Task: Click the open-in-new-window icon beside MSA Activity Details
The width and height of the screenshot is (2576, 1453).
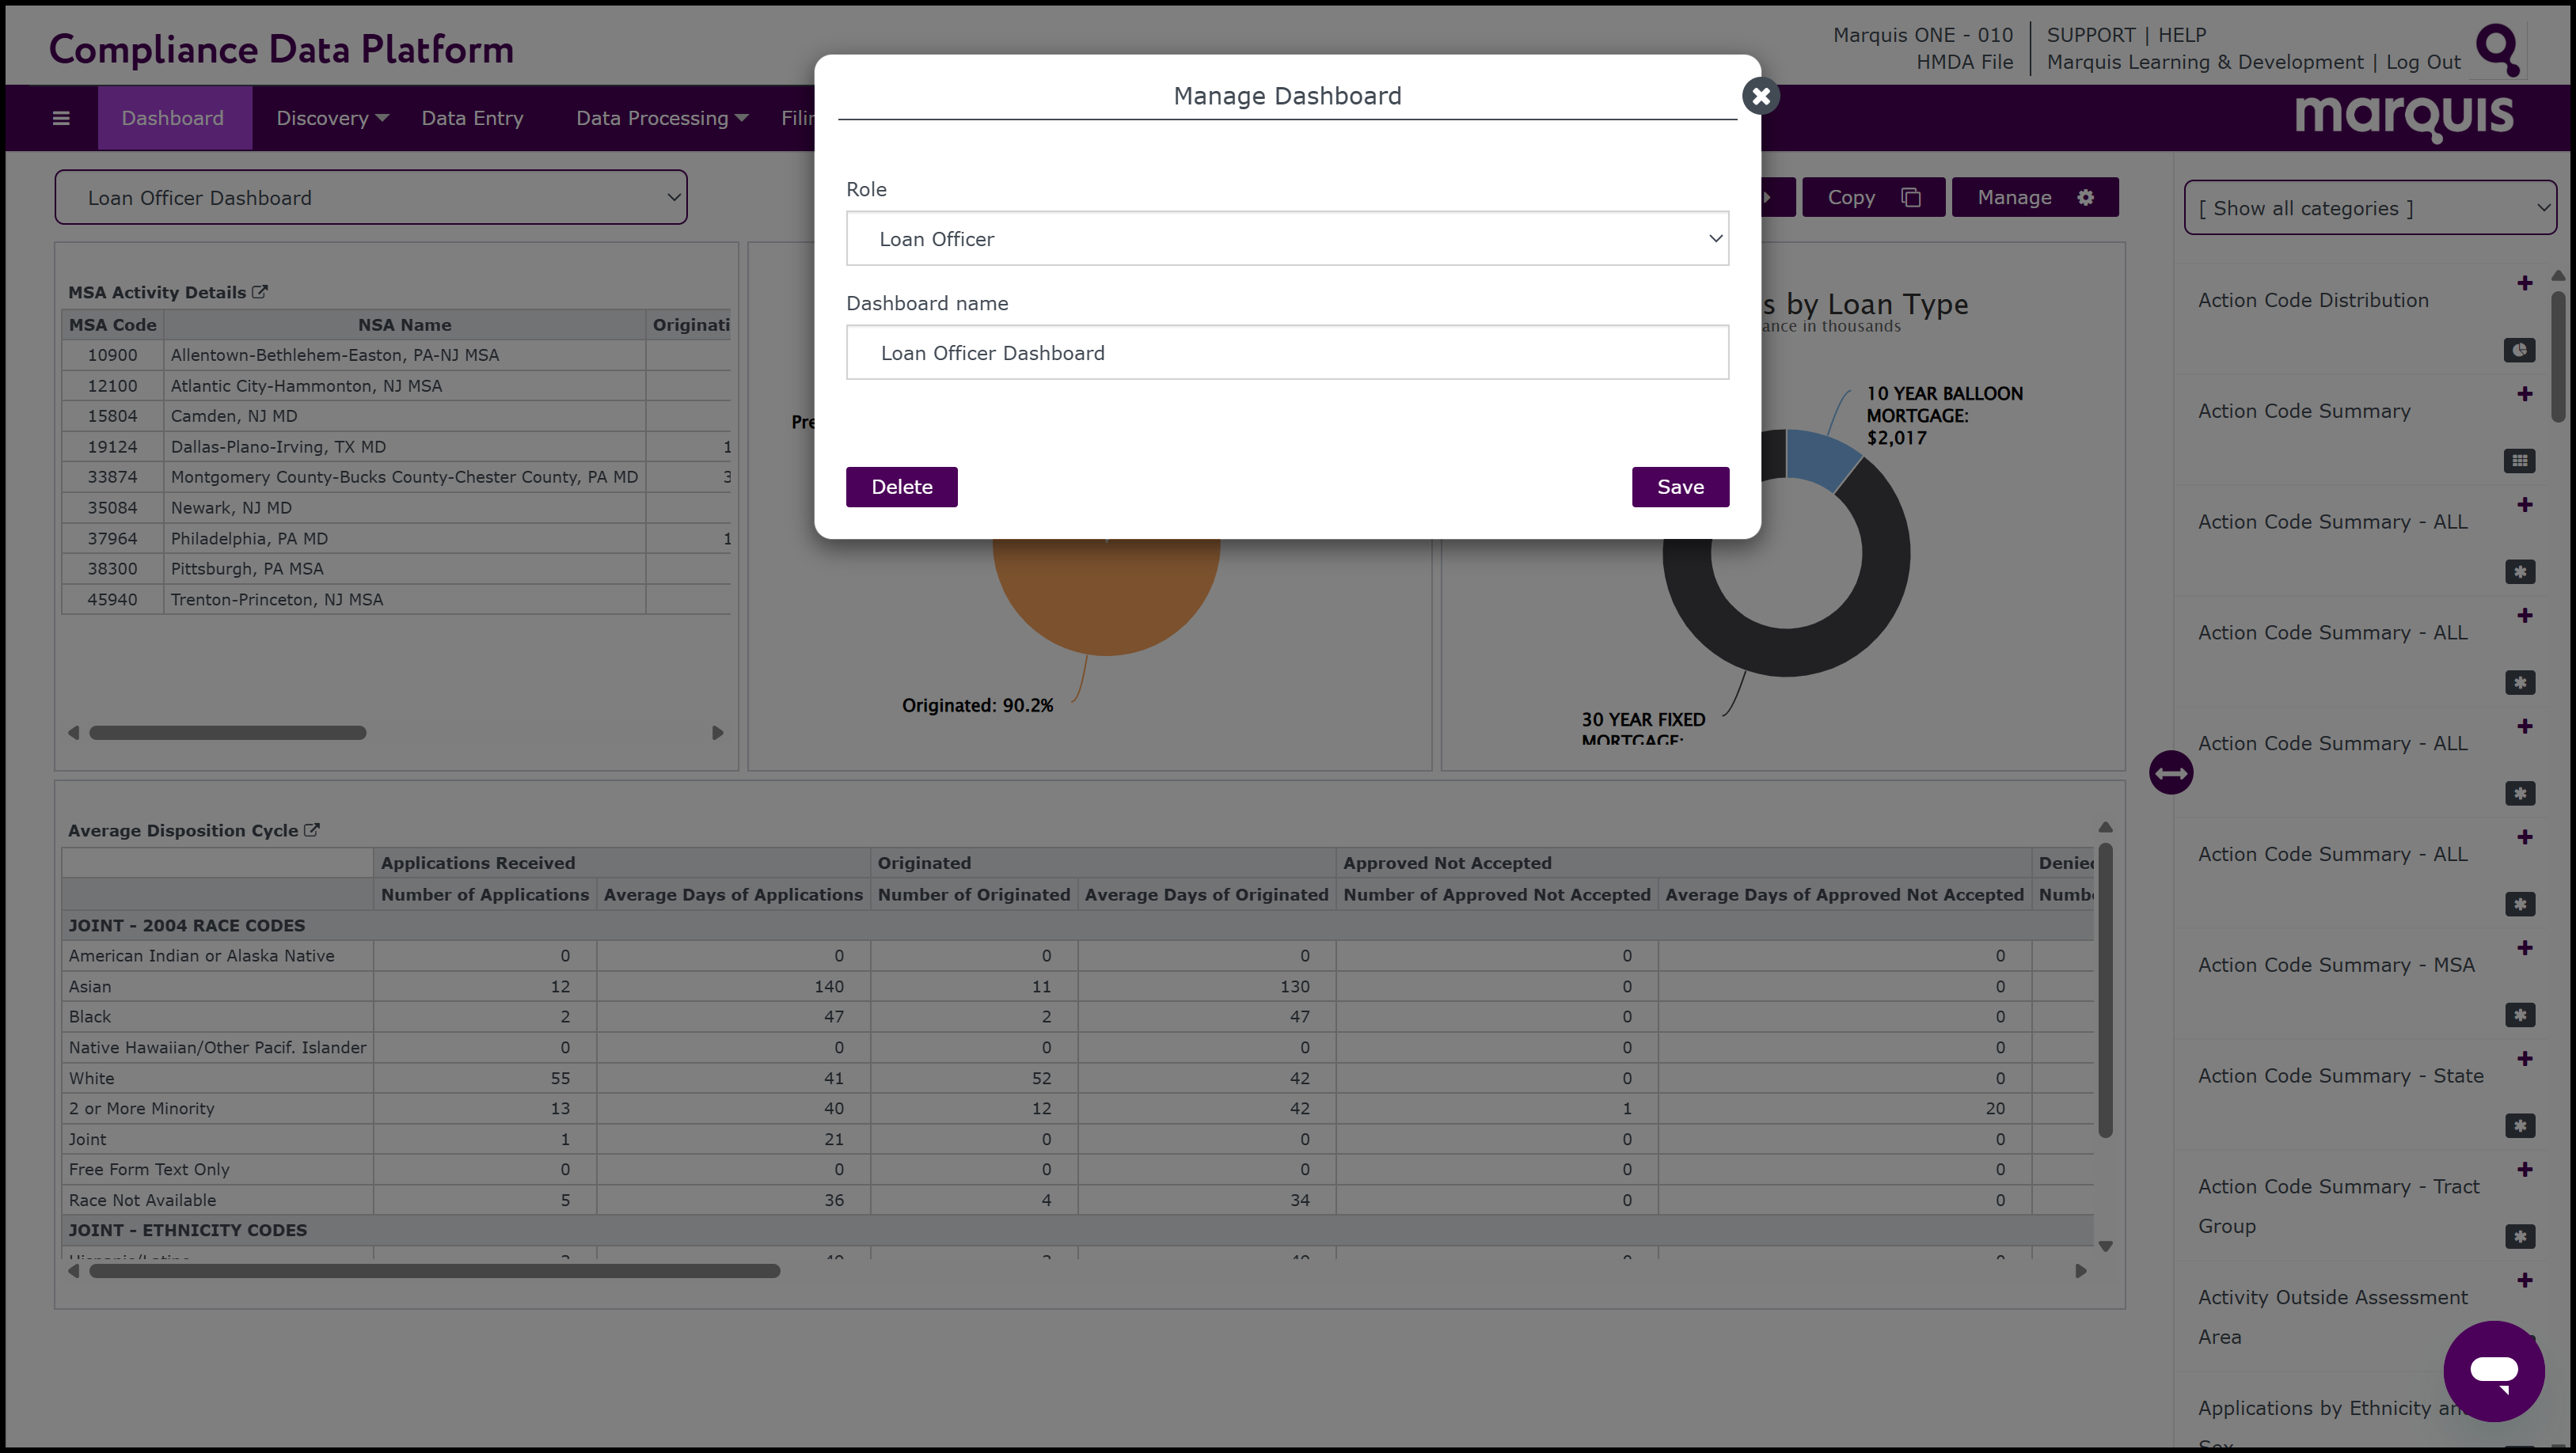Action: coord(260,292)
